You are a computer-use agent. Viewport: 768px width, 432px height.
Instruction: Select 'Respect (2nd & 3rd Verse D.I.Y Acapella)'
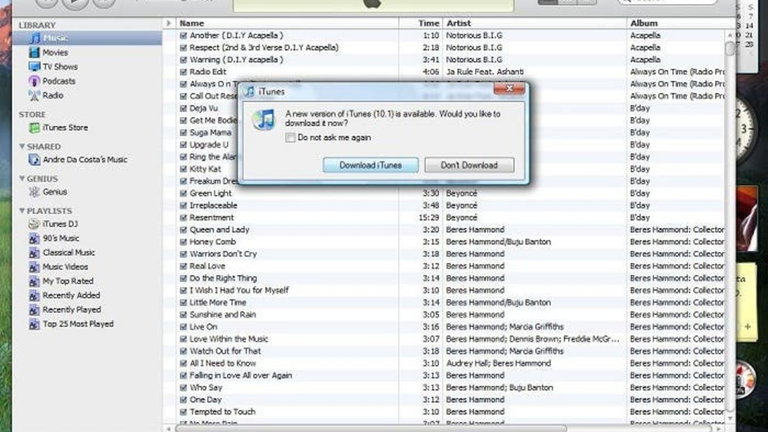click(264, 48)
